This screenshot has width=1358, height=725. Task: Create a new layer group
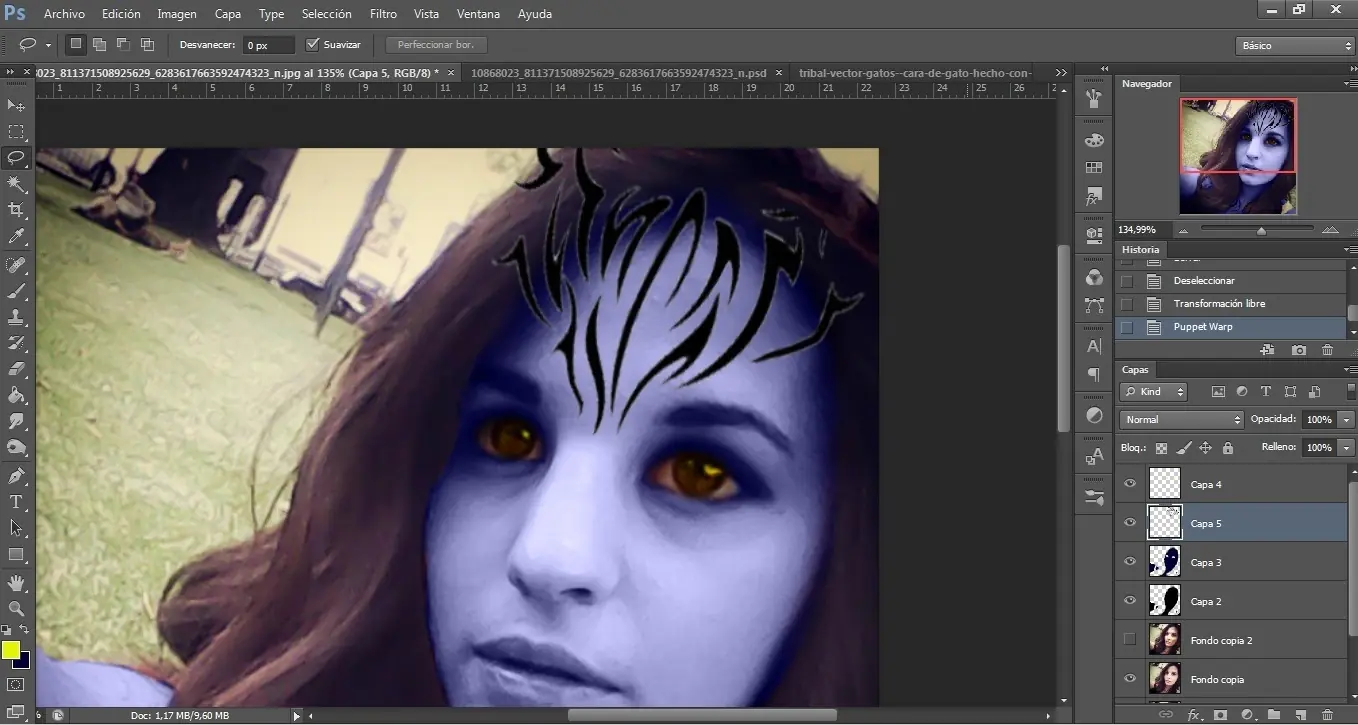coord(1274,715)
